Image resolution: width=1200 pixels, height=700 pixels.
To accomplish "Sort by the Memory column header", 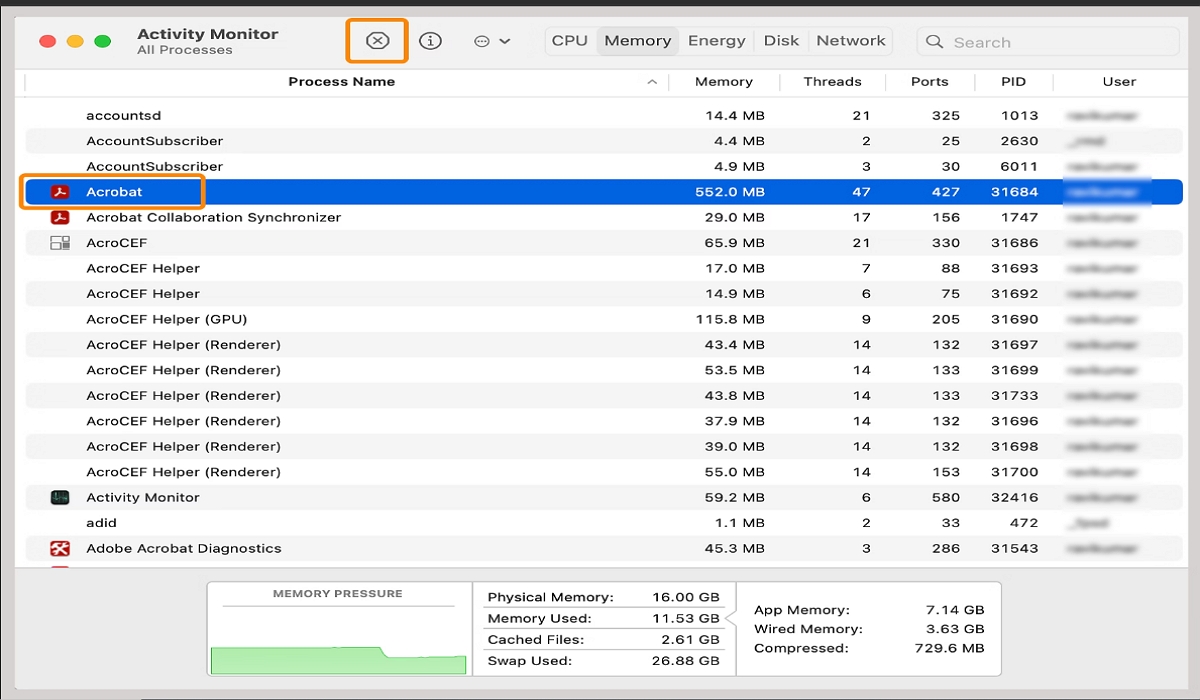I will [724, 82].
